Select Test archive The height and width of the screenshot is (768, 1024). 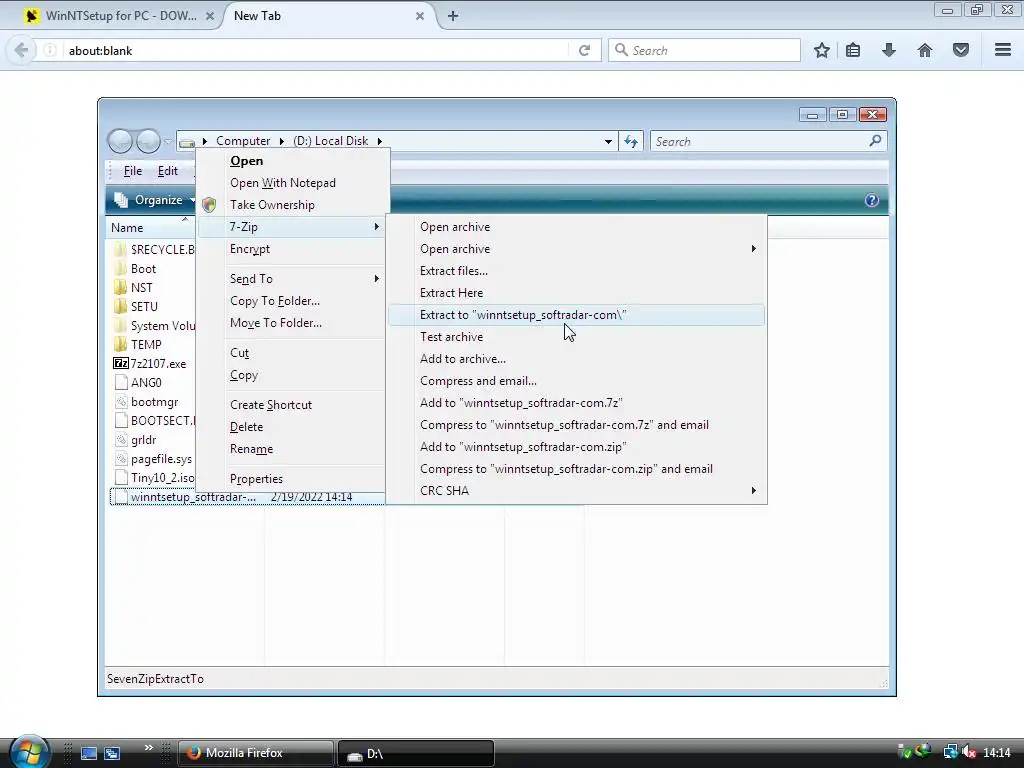click(577, 337)
